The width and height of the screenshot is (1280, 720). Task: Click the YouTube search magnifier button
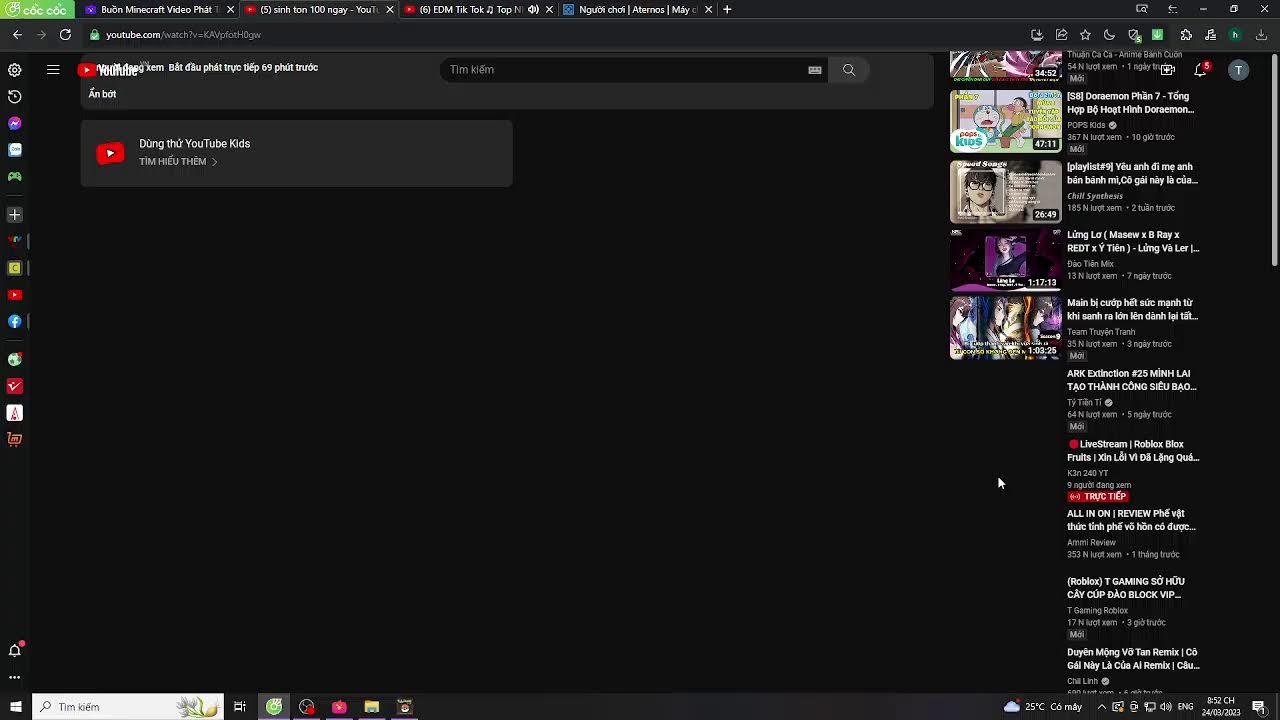point(849,70)
